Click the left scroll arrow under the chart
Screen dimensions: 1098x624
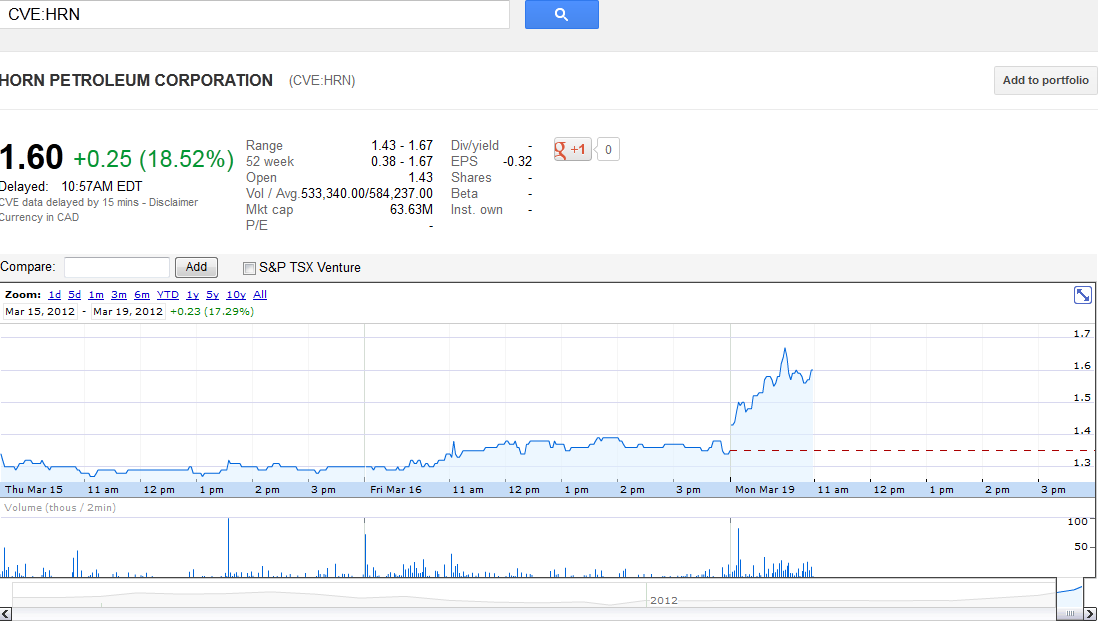[6, 613]
